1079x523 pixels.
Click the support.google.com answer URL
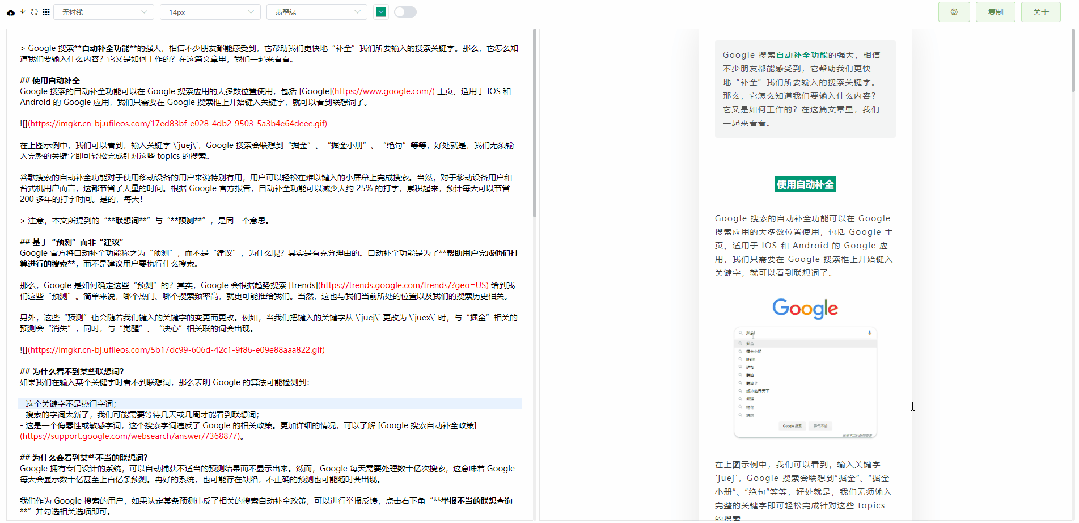(131, 436)
